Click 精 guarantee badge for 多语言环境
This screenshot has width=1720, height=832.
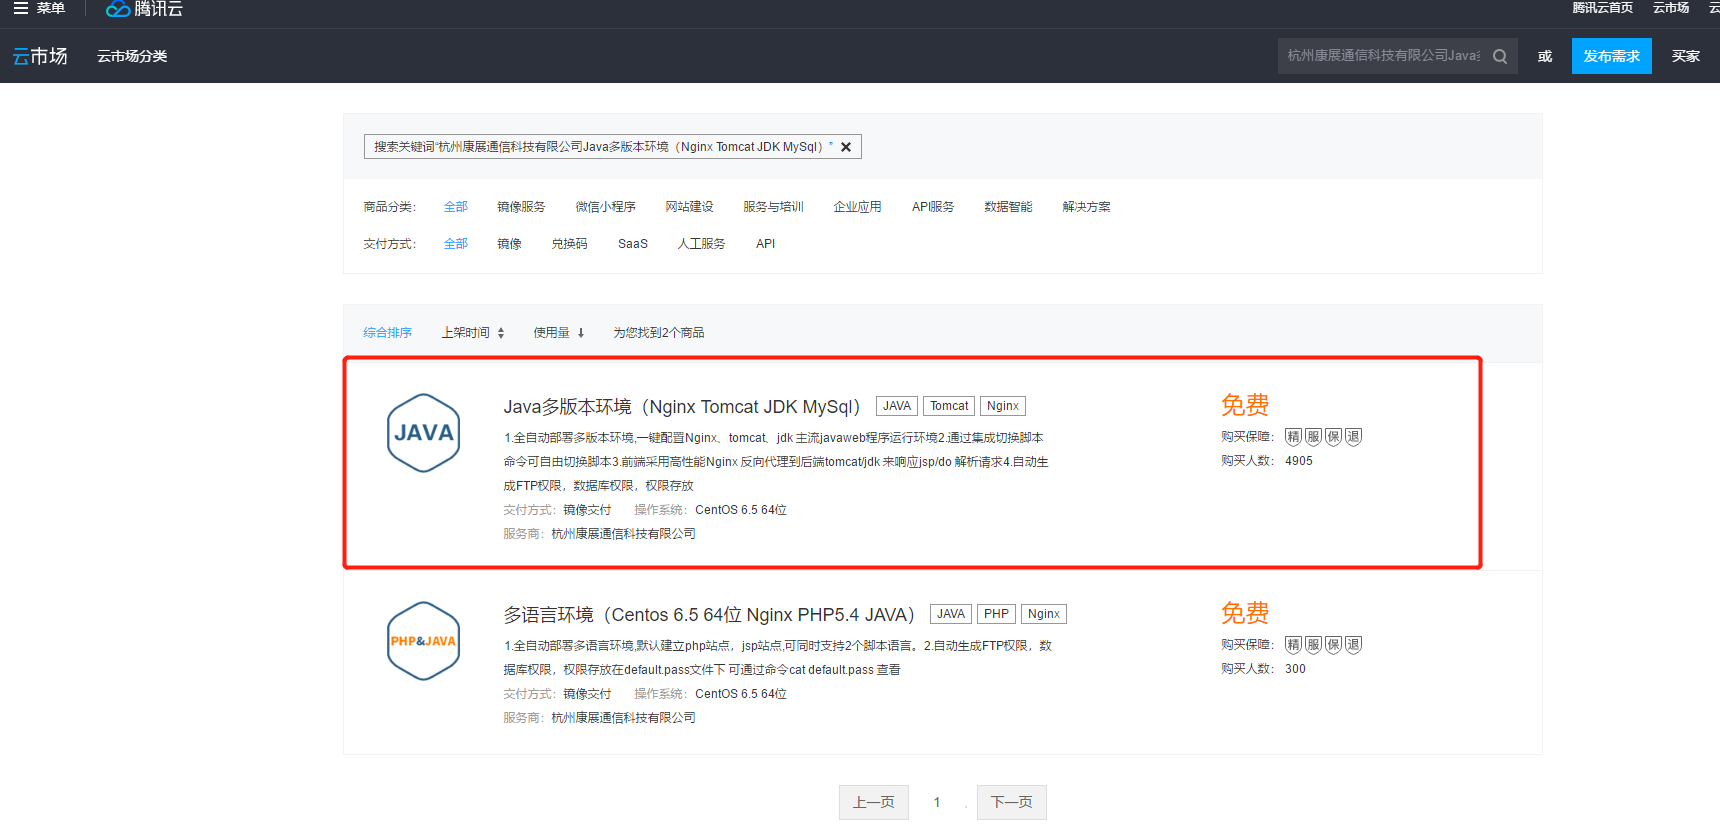(x=1294, y=645)
